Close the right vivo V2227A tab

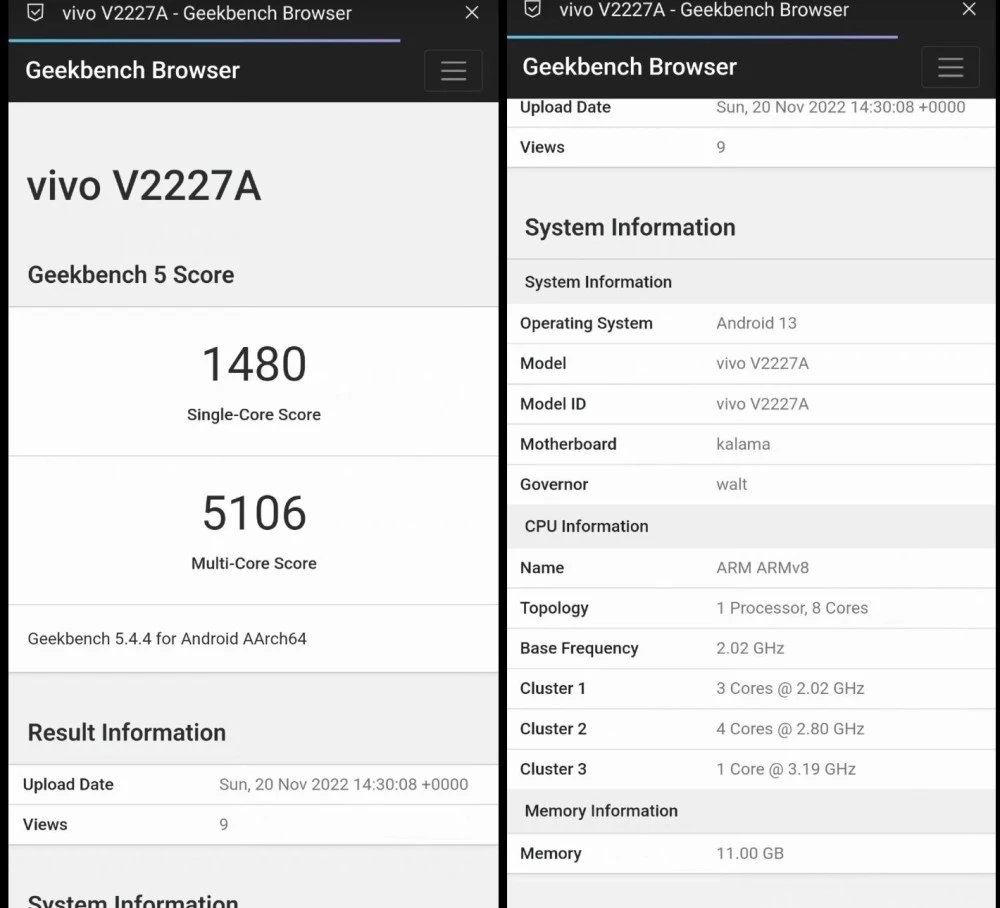point(969,9)
